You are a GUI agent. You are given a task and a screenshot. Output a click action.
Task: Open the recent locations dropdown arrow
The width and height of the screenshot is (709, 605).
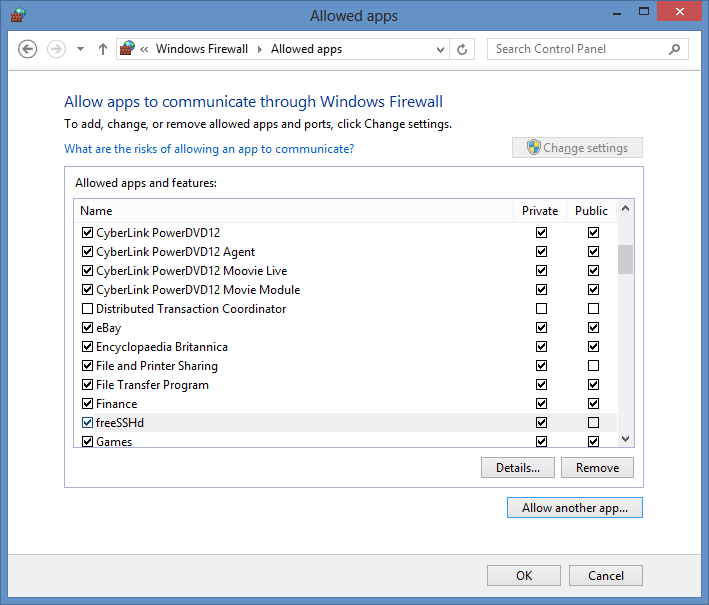80,49
